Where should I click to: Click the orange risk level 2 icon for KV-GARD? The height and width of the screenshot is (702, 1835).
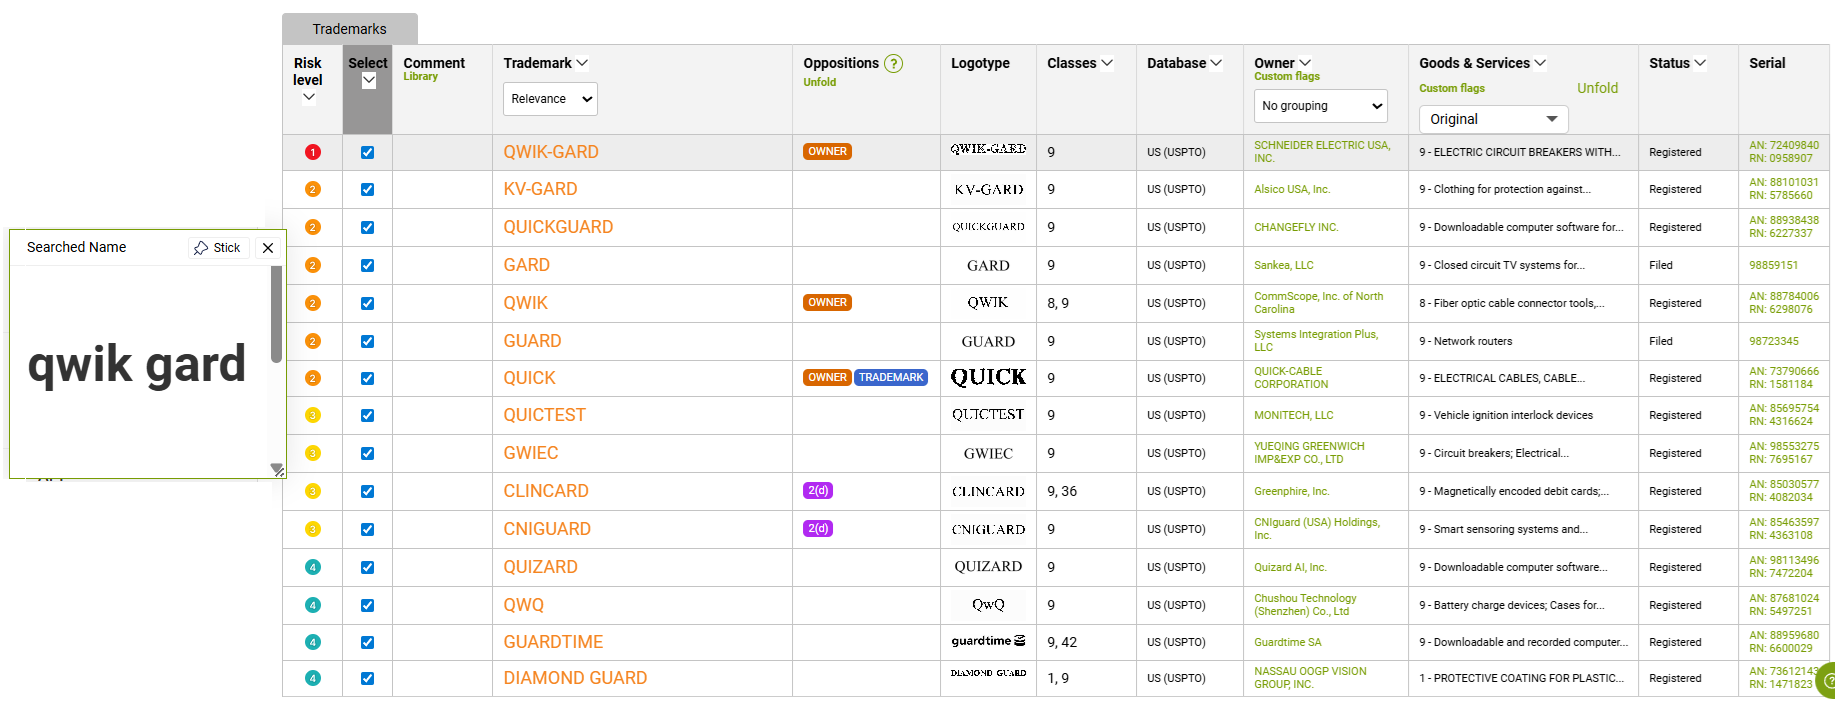coord(312,189)
